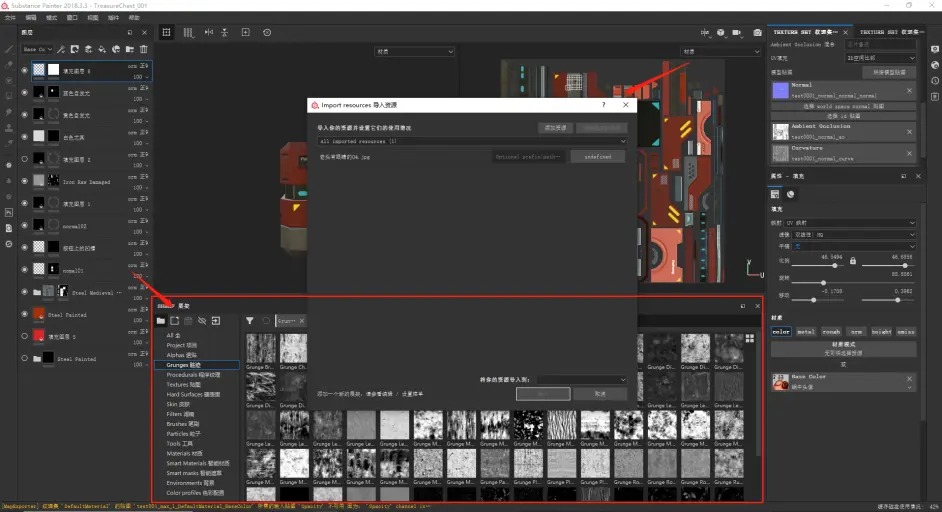Show the hidden bottom Steel Painted folder
Screen dimensions: 942x512
25,358
